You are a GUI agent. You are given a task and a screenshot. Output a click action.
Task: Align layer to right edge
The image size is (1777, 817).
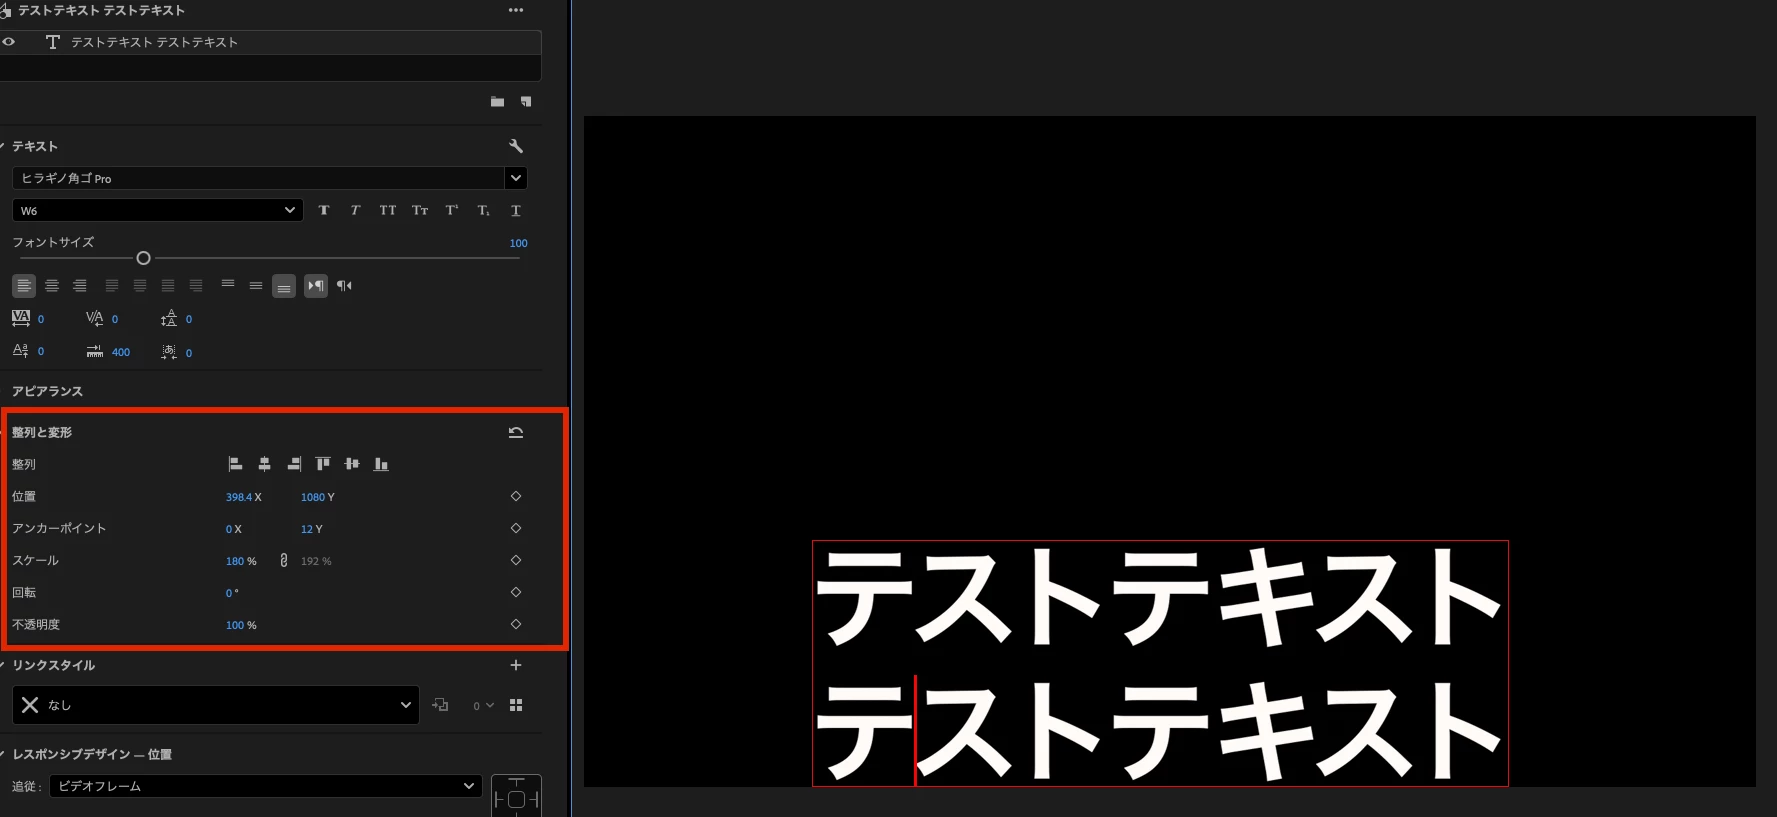click(294, 464)
